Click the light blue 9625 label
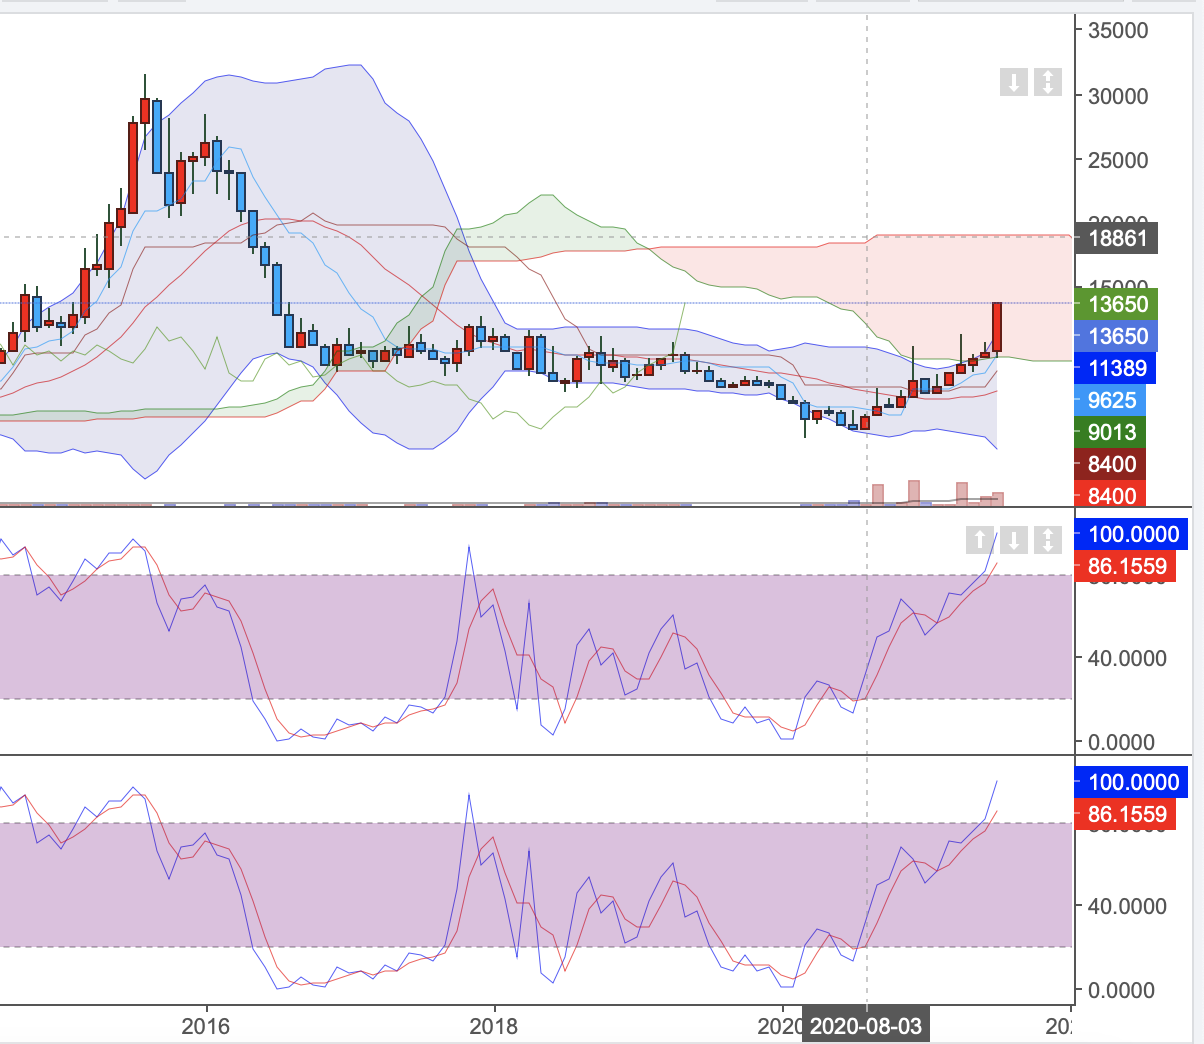The height and width of the screenshot is (1044, 1204). point(1111,400)
